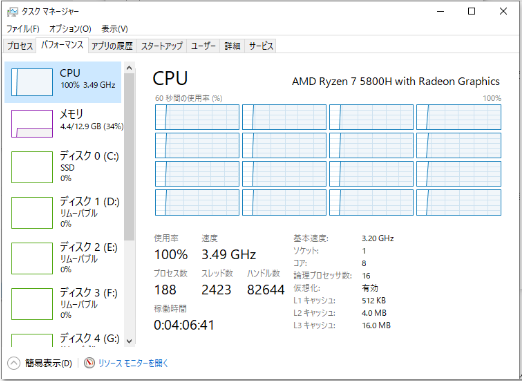Open ディスク 4 (G:) performance view

(63, 338)
